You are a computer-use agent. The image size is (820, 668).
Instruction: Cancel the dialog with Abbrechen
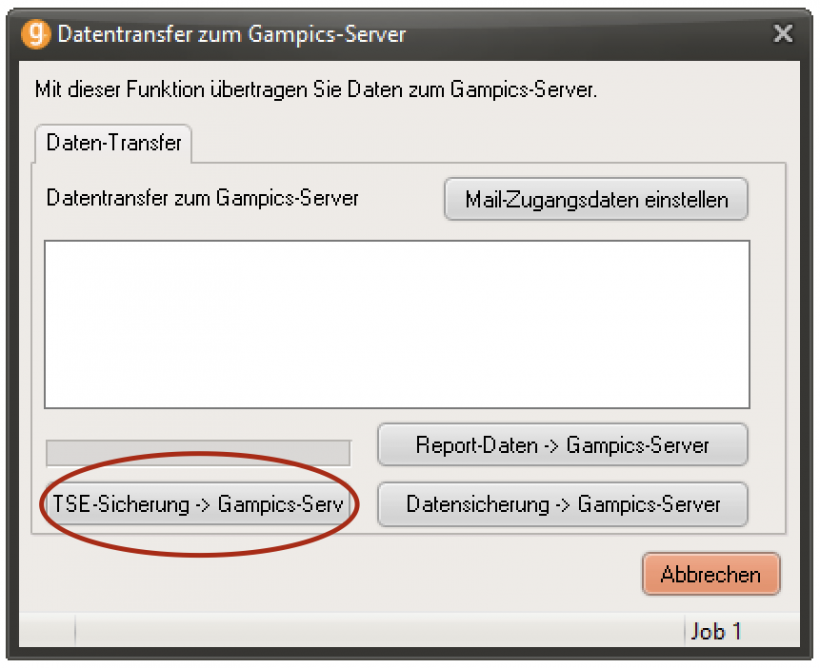[711, 574]
